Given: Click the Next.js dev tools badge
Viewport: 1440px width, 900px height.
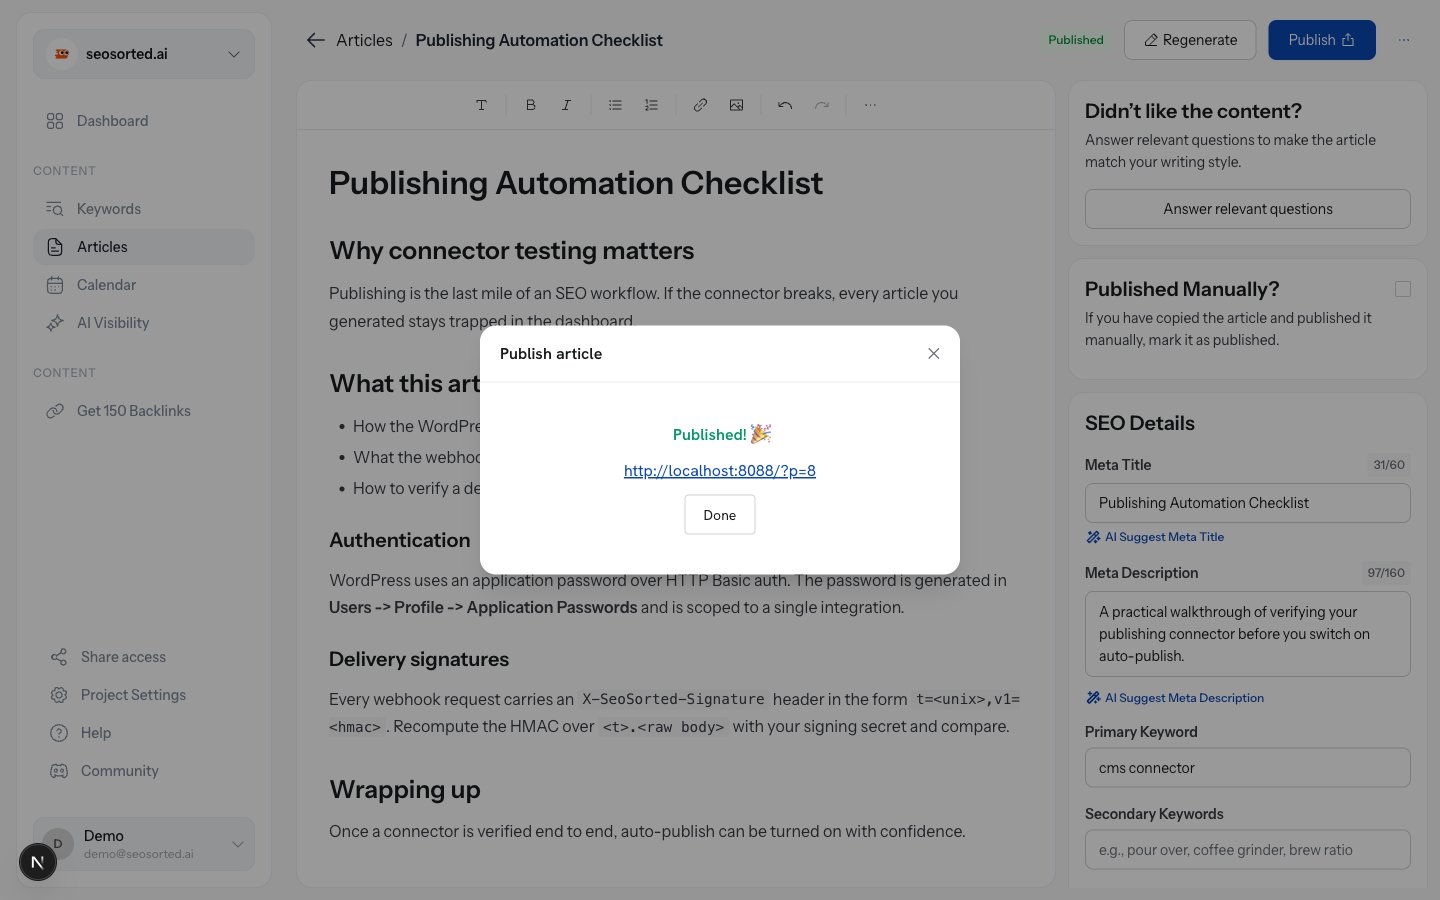Looking at the screenshot, I should (38, 862).
